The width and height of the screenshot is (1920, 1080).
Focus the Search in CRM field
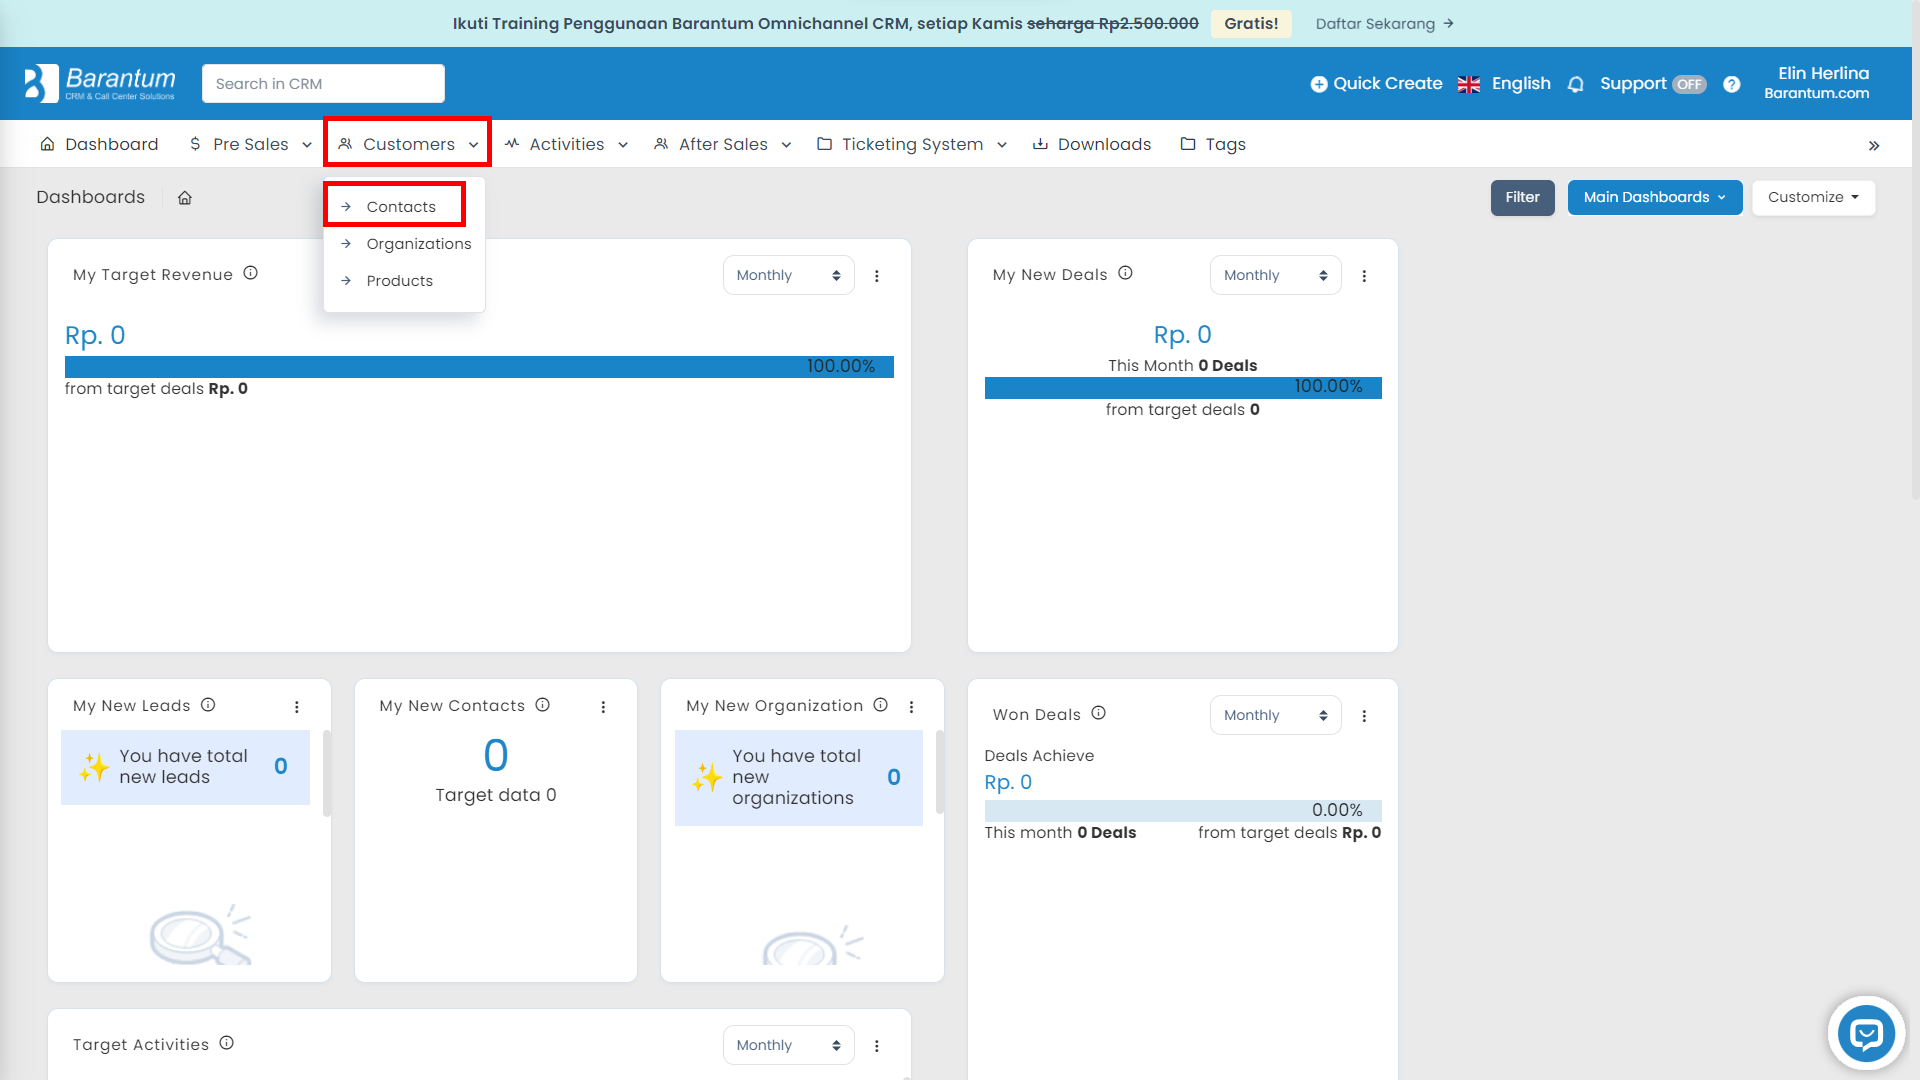pyautogui.click(x=323, y=84)
